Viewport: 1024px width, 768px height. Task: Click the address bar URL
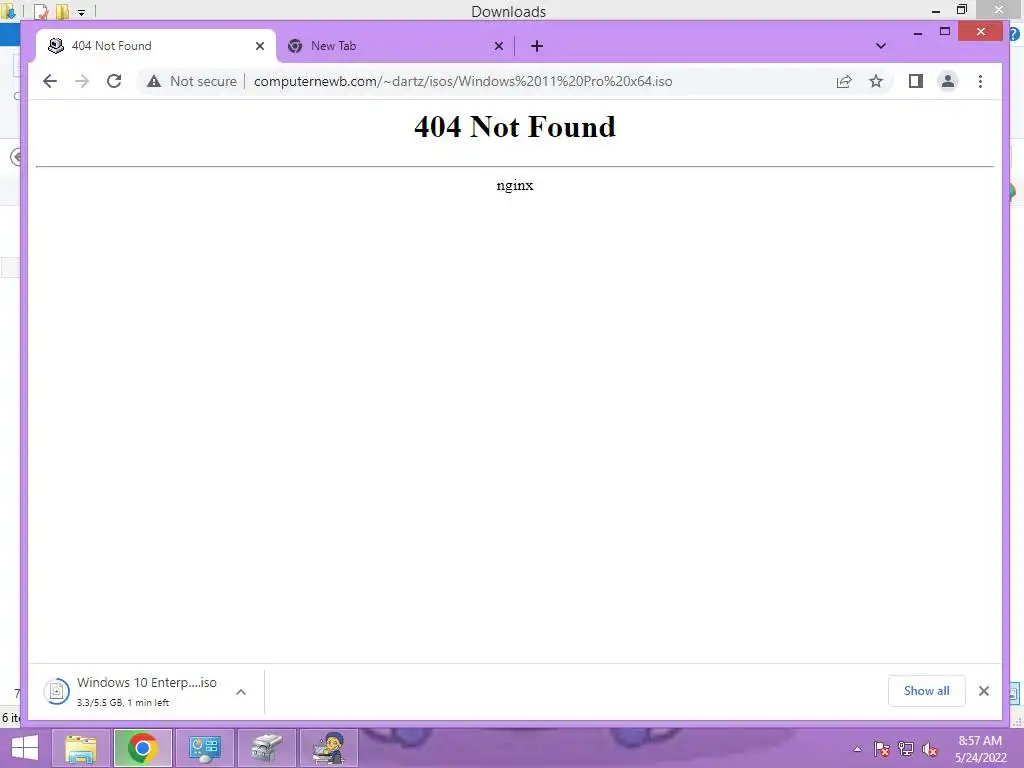point(463,81)
